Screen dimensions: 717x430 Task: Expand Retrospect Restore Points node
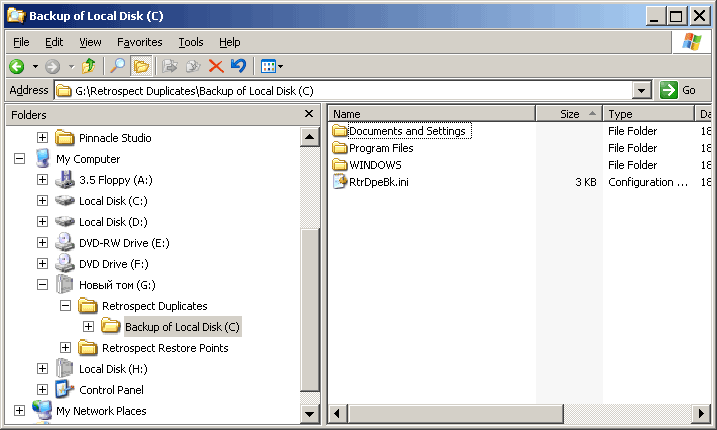(x=65, y=348)
